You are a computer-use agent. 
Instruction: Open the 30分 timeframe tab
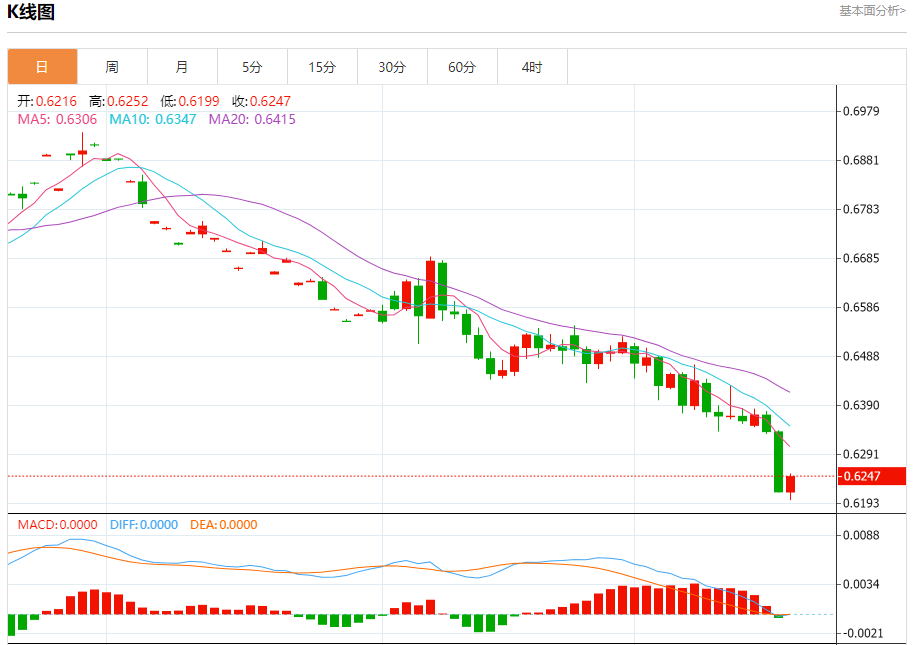[392, 67]
